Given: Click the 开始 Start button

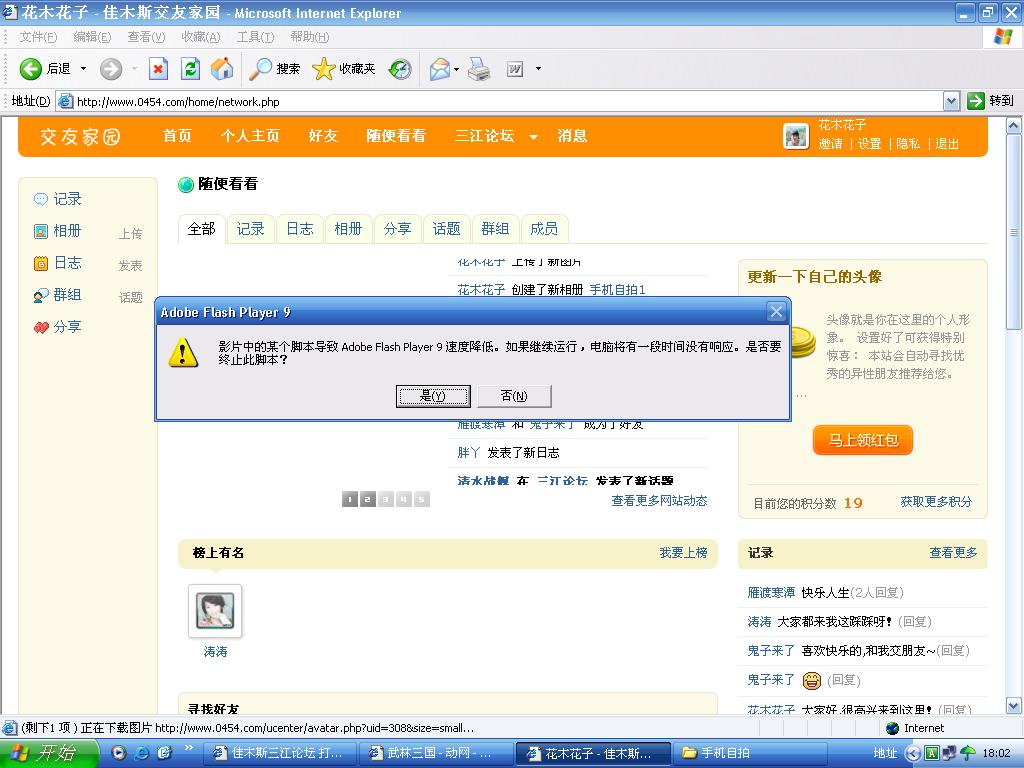Looking at the screenshot, I should 50,753.
